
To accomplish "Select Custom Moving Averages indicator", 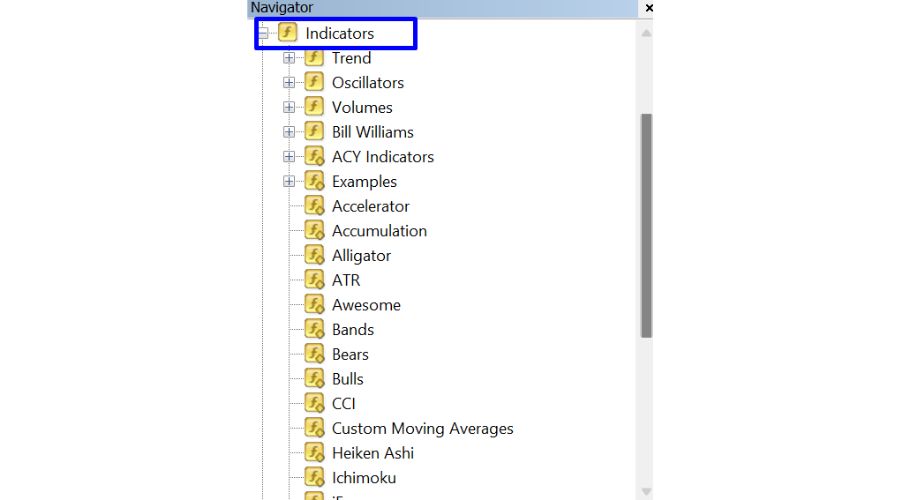I will coord(422,428).
